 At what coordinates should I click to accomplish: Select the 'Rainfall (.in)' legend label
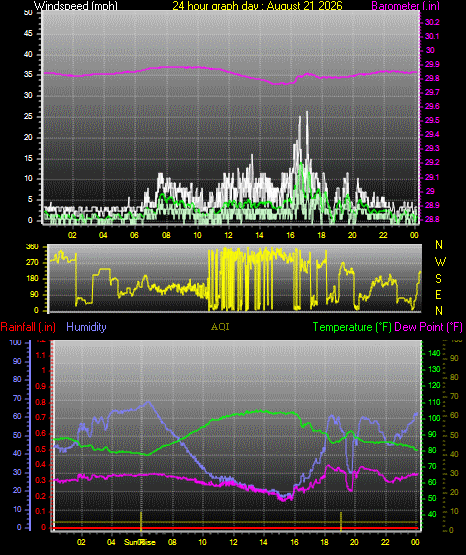click(x=28, y=327)
